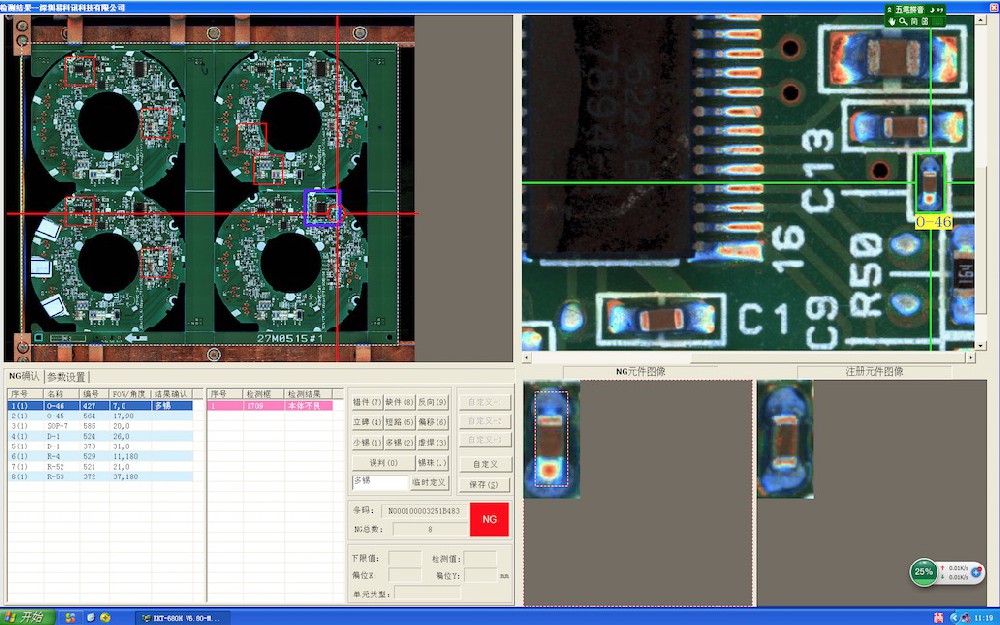
Task: Click the registered component image thumbnail
Action: [x=785, y=439]
